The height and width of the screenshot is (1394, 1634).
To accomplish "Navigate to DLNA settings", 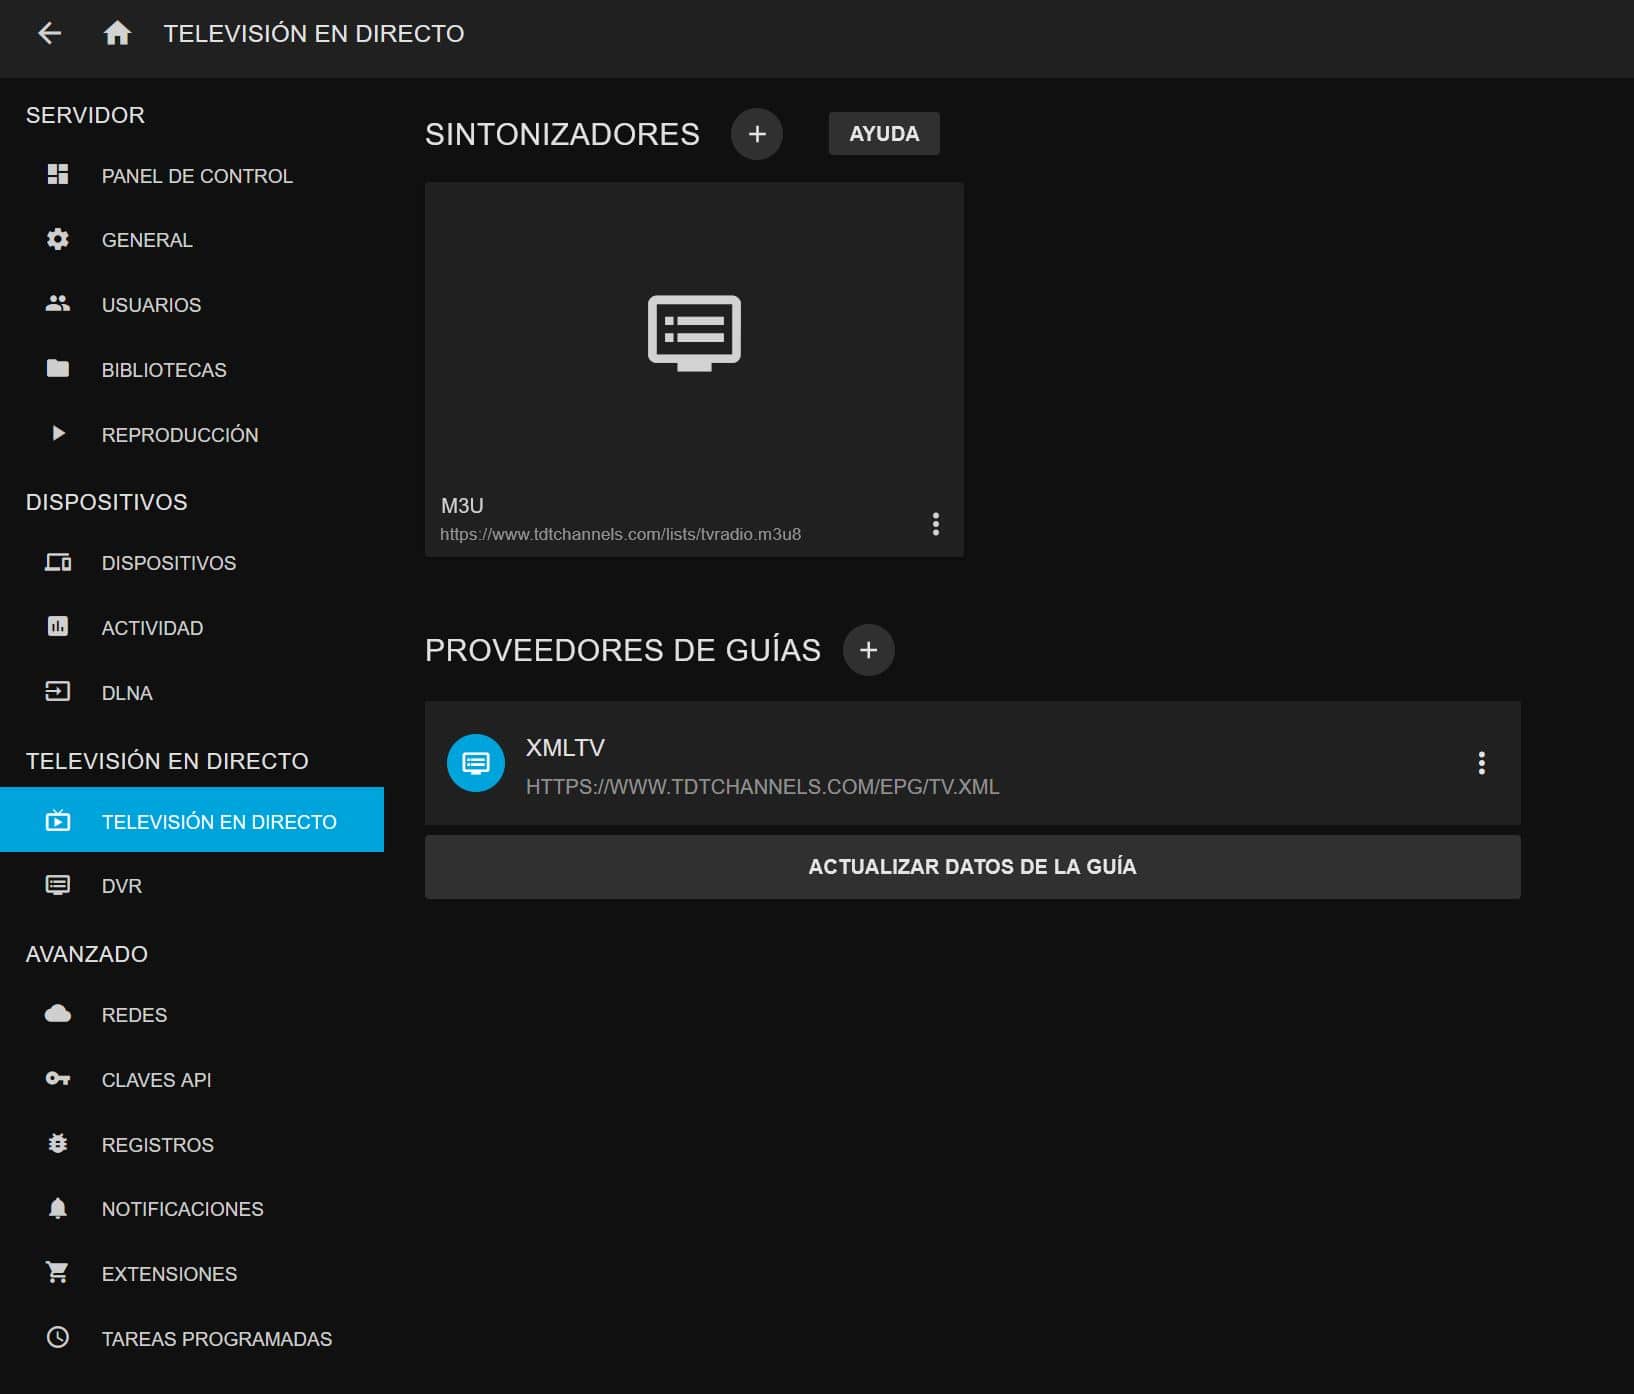I will coord(127,693).
